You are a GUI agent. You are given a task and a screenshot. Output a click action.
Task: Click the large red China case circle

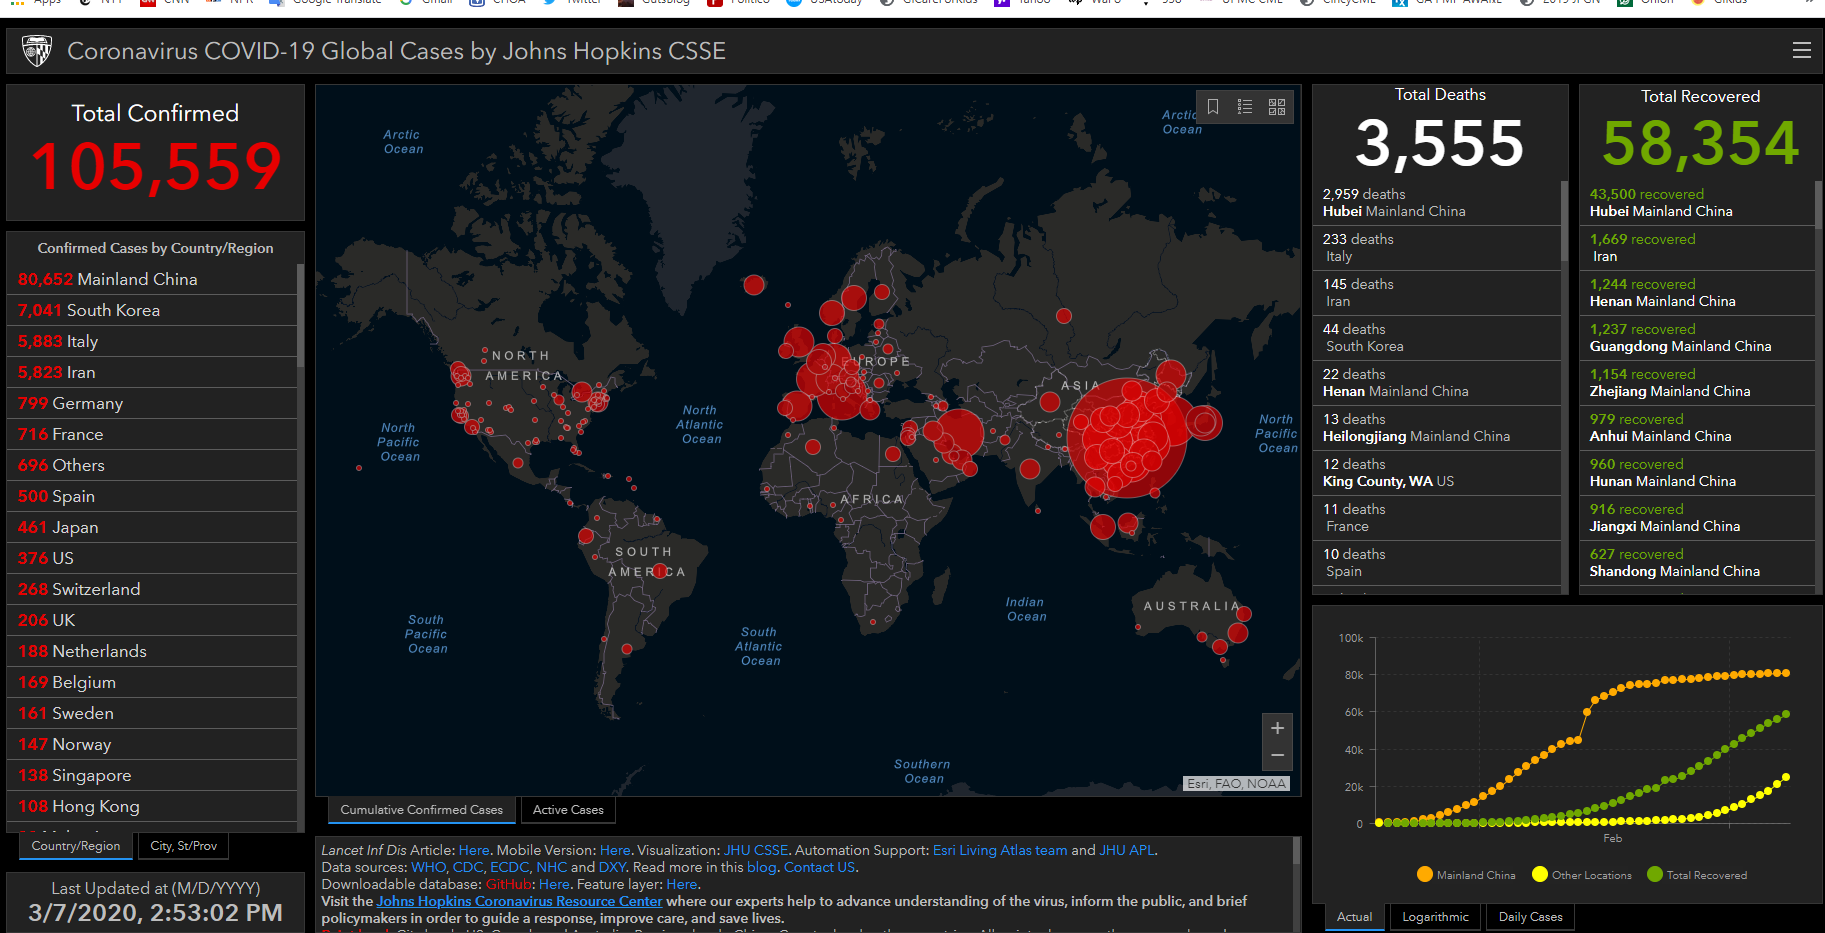[x=1127, y=438]
